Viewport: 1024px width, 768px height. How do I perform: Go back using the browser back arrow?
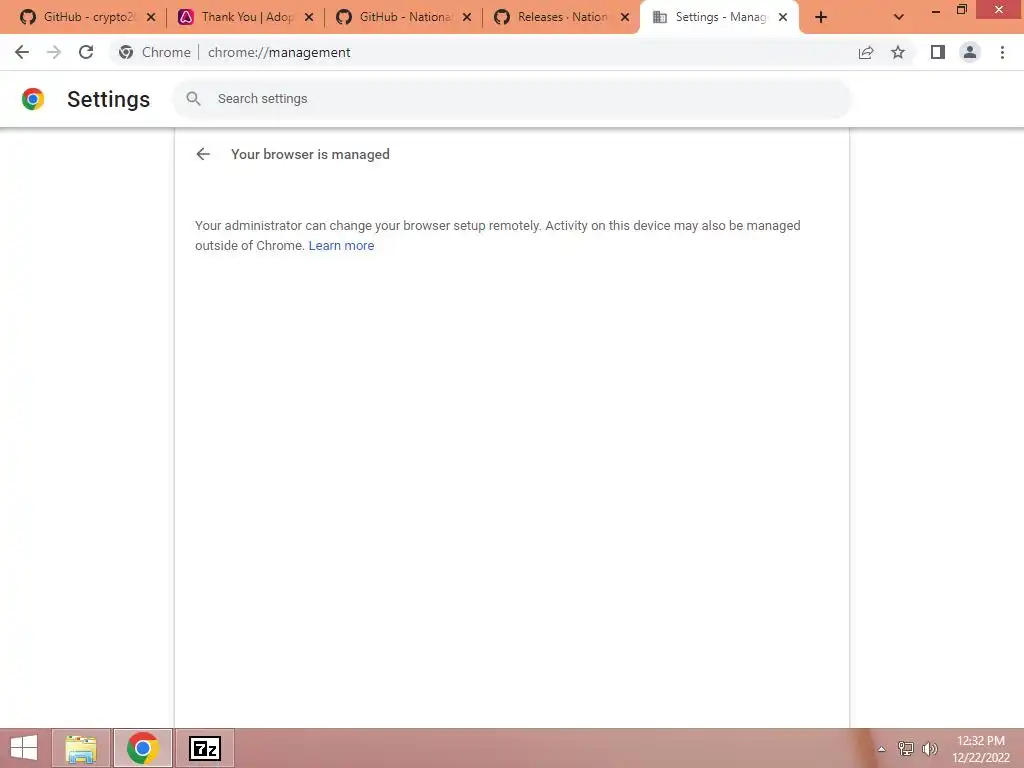point(22,52)
